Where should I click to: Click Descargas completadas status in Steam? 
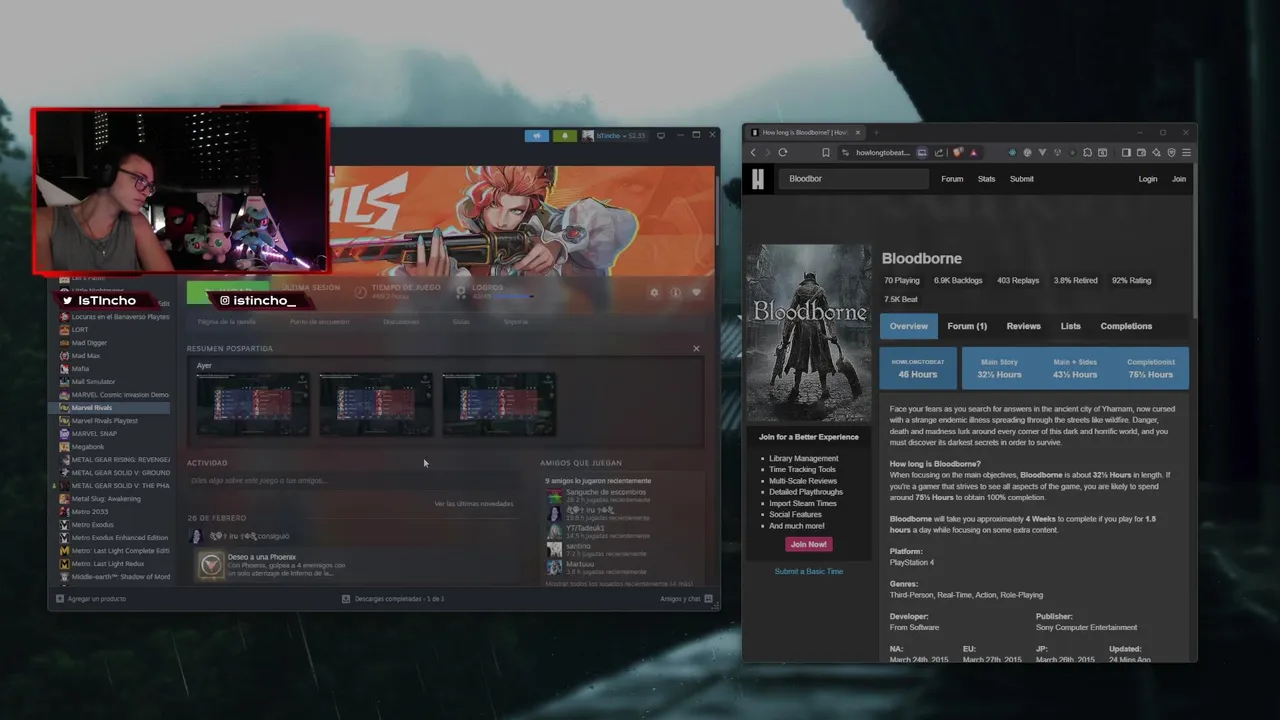393,598
